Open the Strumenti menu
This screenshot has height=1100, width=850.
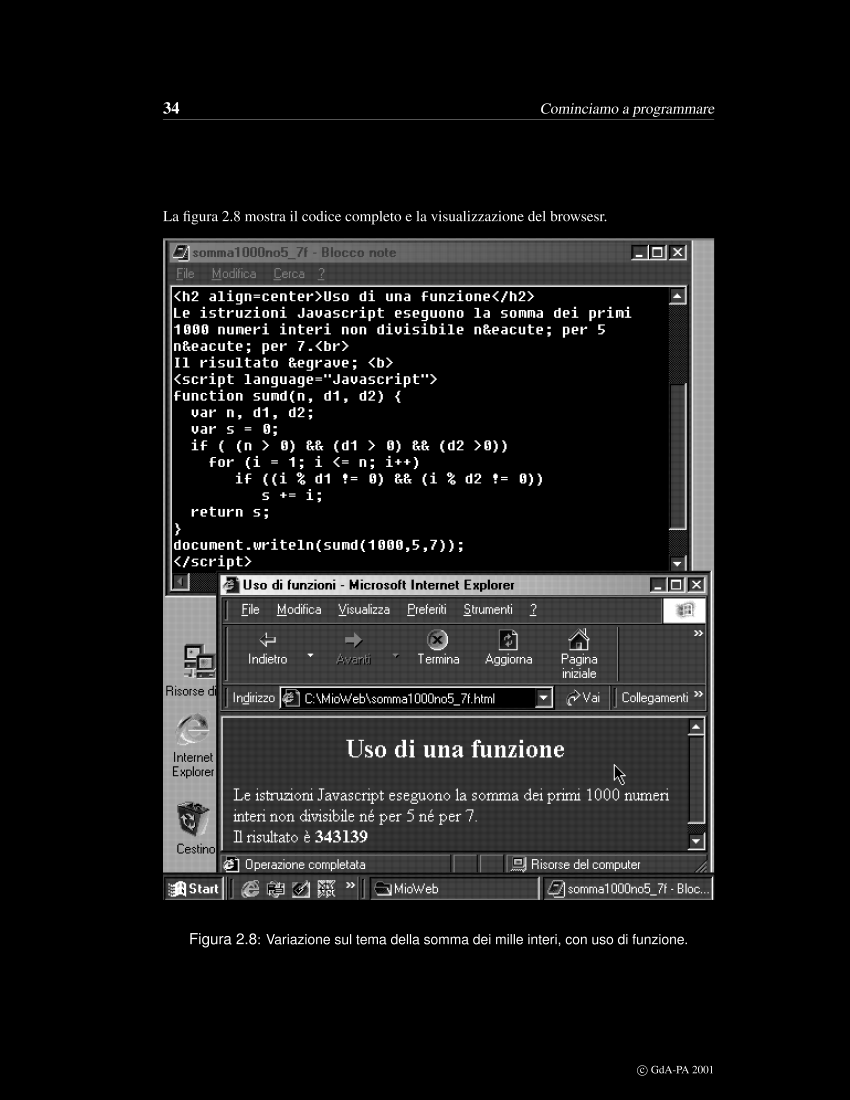click(488, 610)
